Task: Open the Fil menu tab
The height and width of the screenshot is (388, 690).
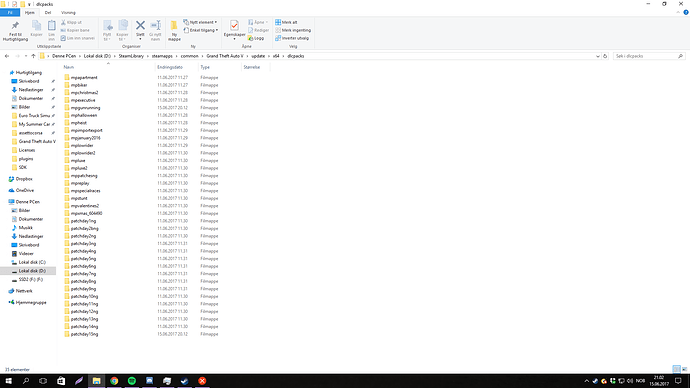Action: pos(10,13)
